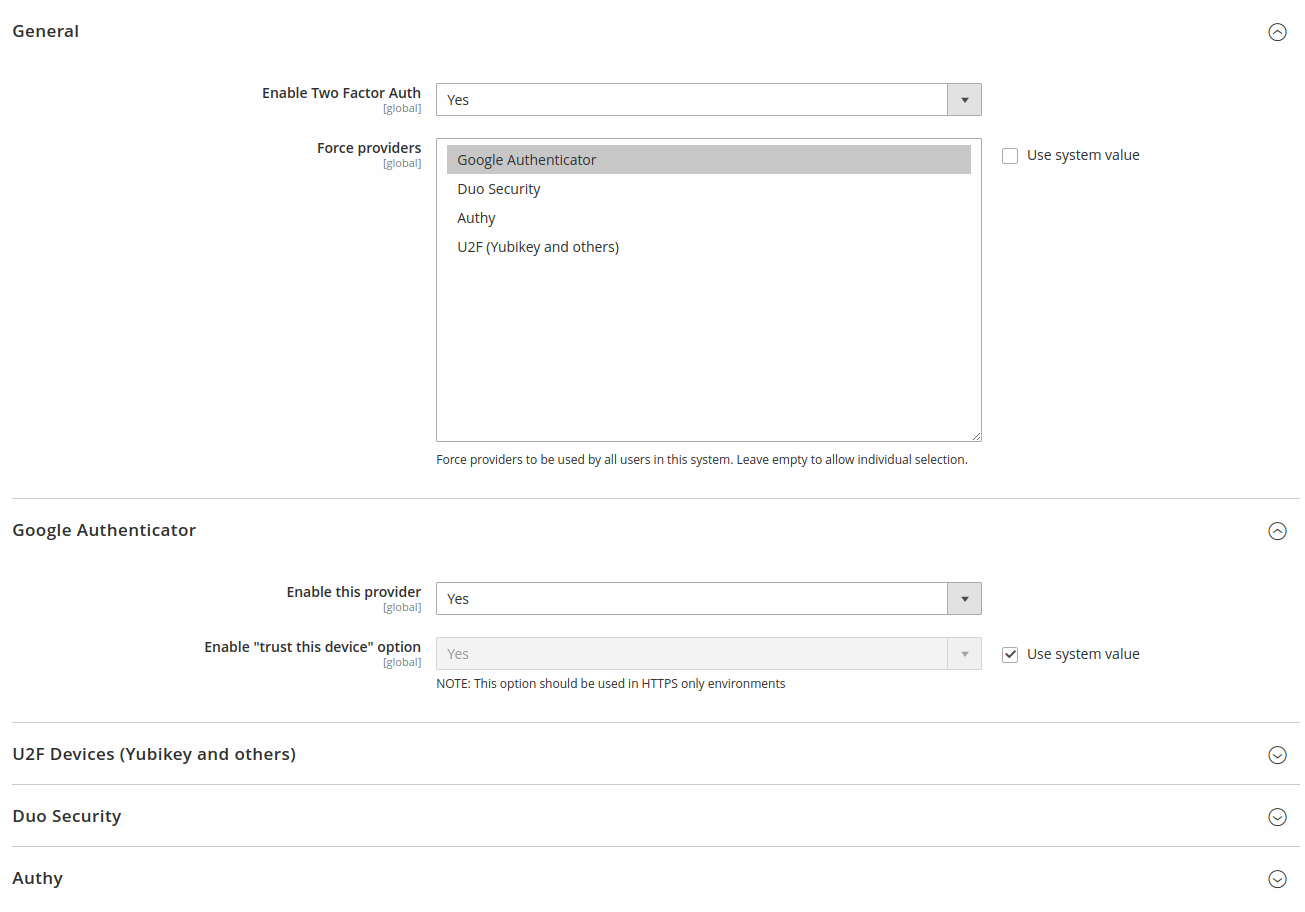Image resolution: width=1305 pixels, height=912 pixels.
Task: Check Use system value for Force providers
Action: [x=1010, y=155]
